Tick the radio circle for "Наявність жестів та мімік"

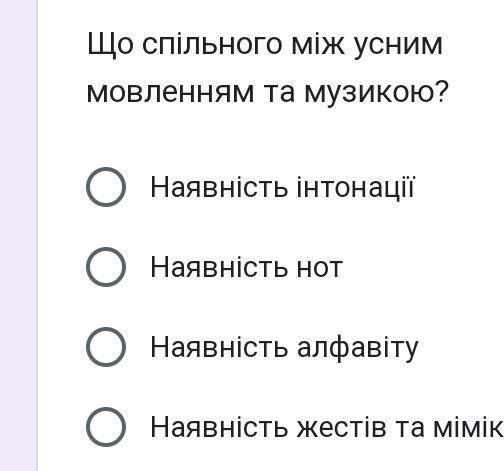[106, 427]
